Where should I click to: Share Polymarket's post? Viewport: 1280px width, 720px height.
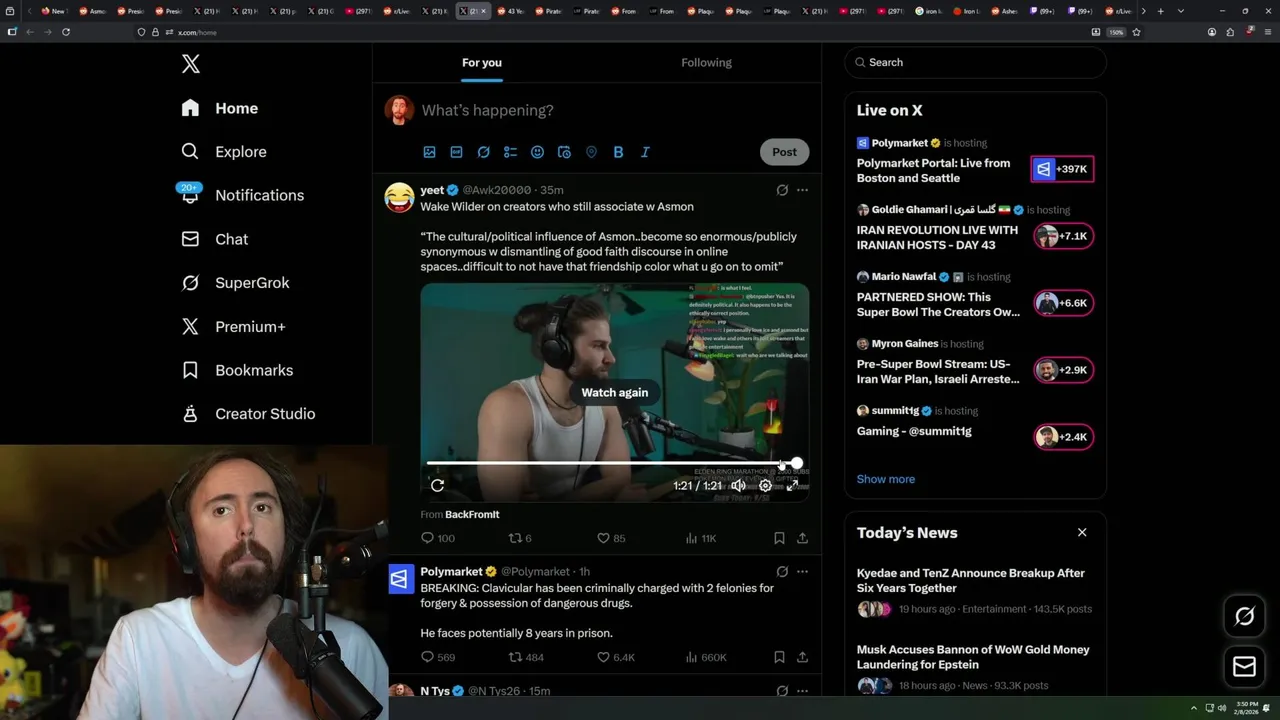click(802, 657)
